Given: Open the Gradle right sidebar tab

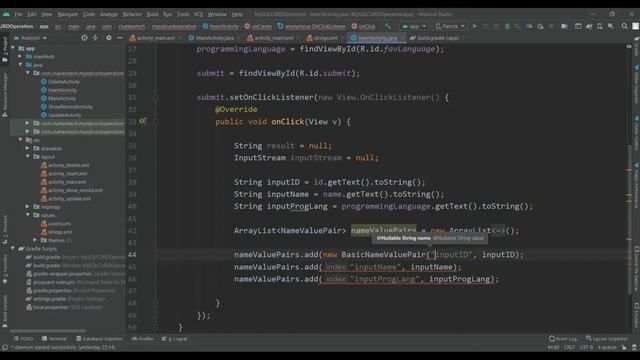Looking at the screenshot, I should [636, 47].
